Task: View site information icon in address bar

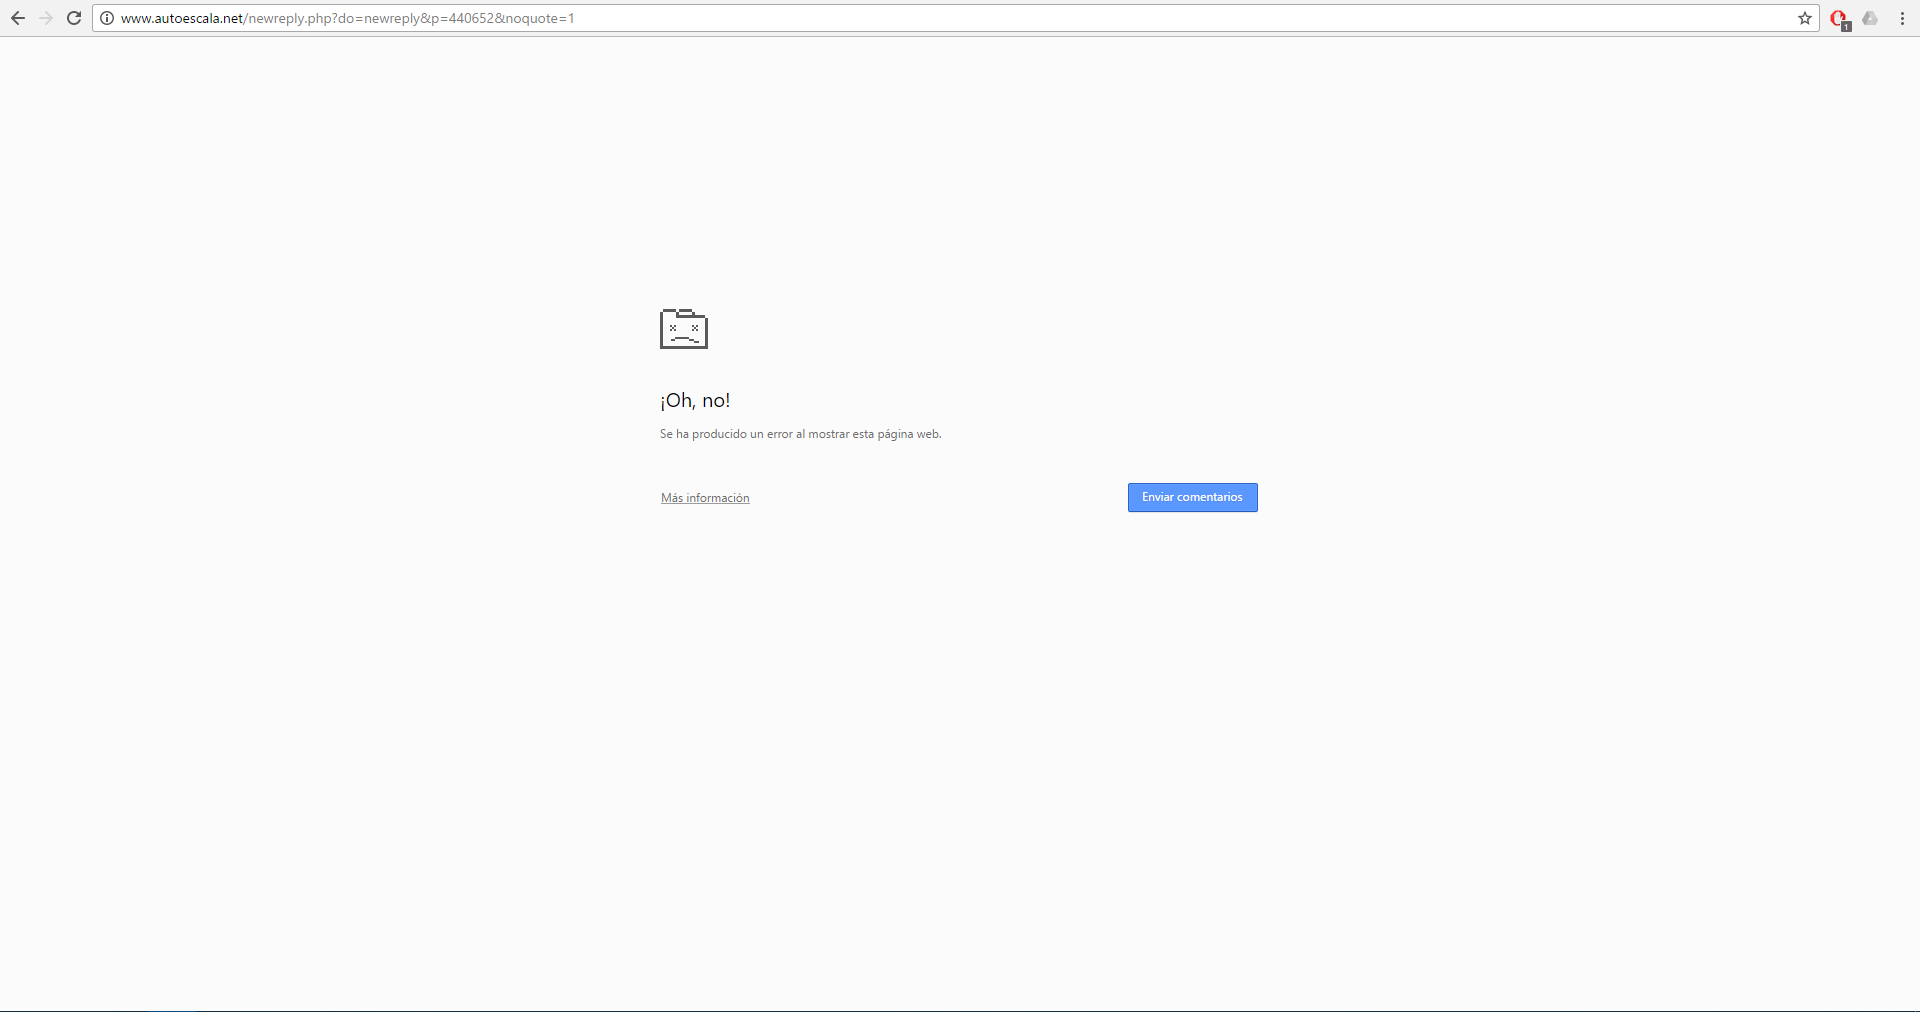Action: pyautogui.click(x=107, y=18)
